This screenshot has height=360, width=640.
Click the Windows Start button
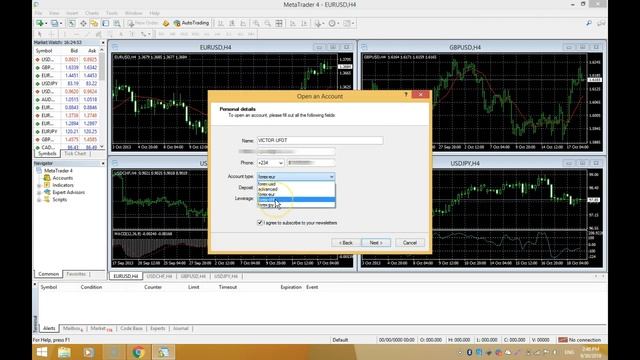[x=42, y=352]
